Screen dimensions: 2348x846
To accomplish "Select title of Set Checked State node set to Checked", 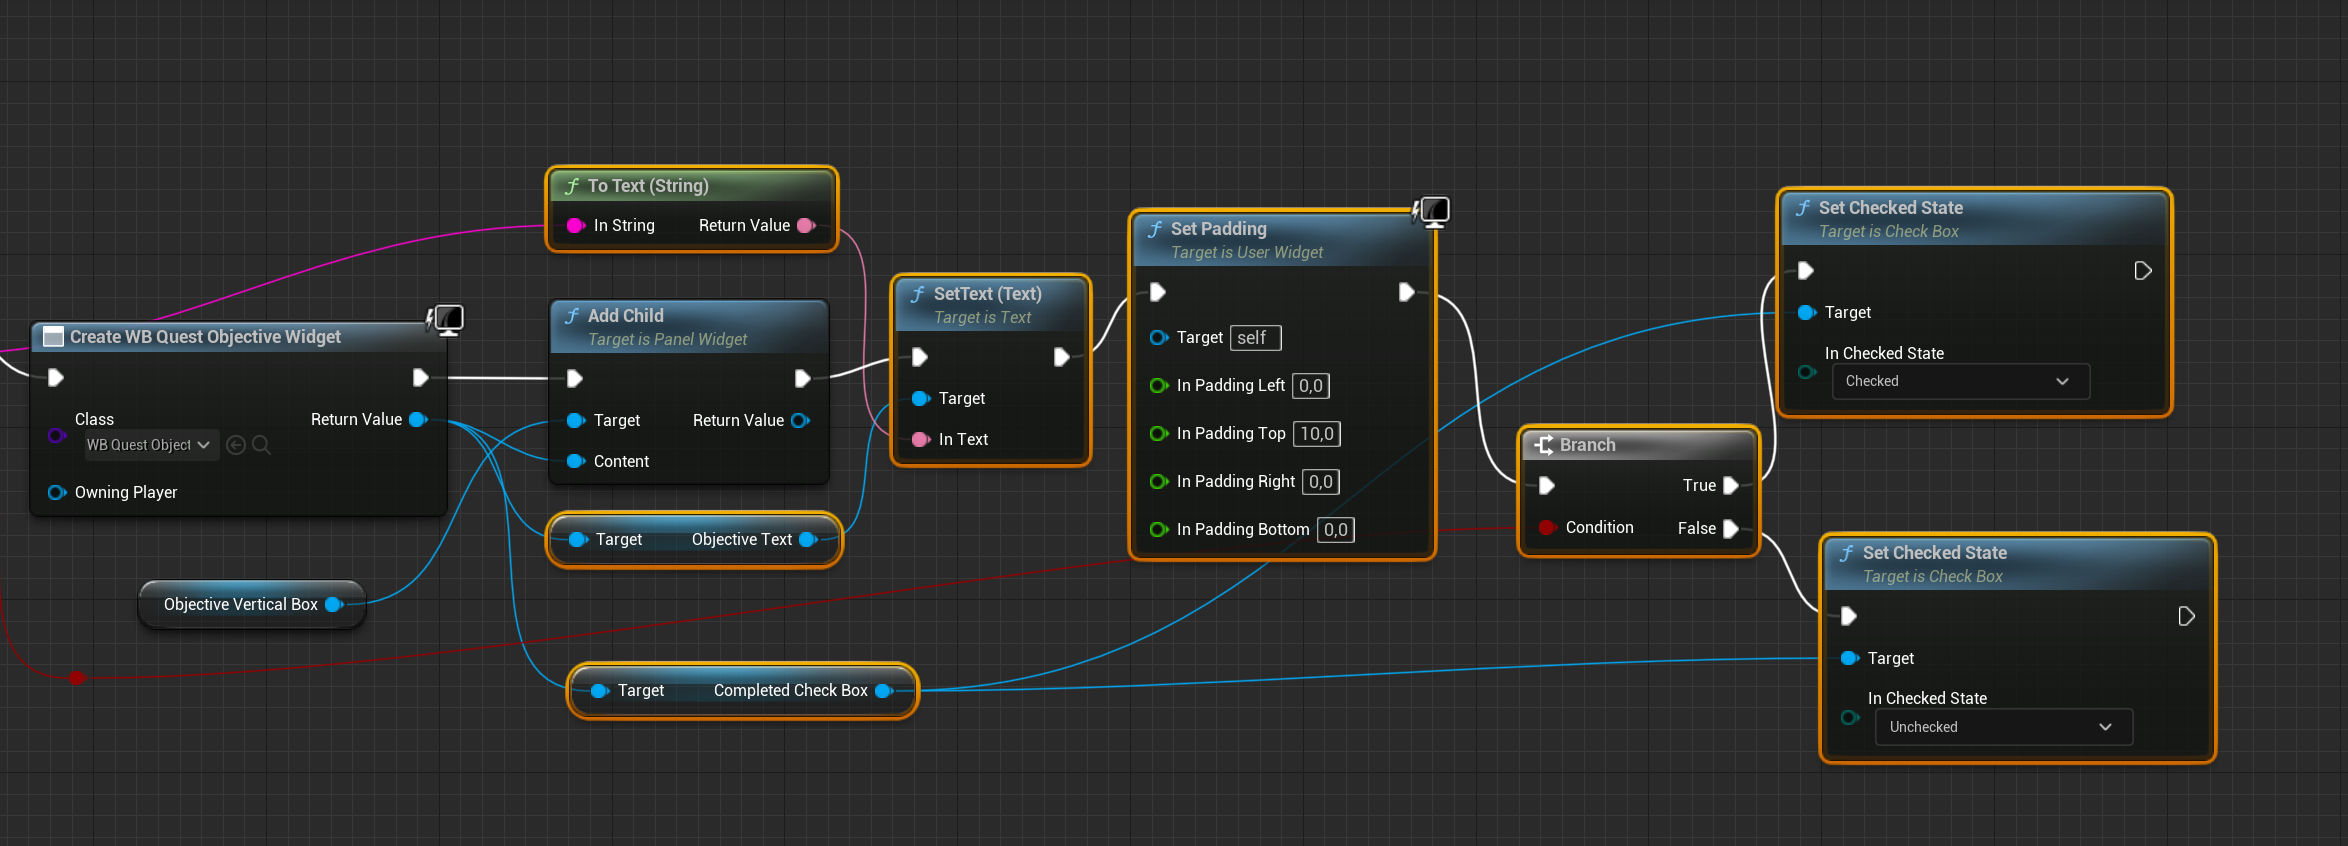I will point(1891,208).
